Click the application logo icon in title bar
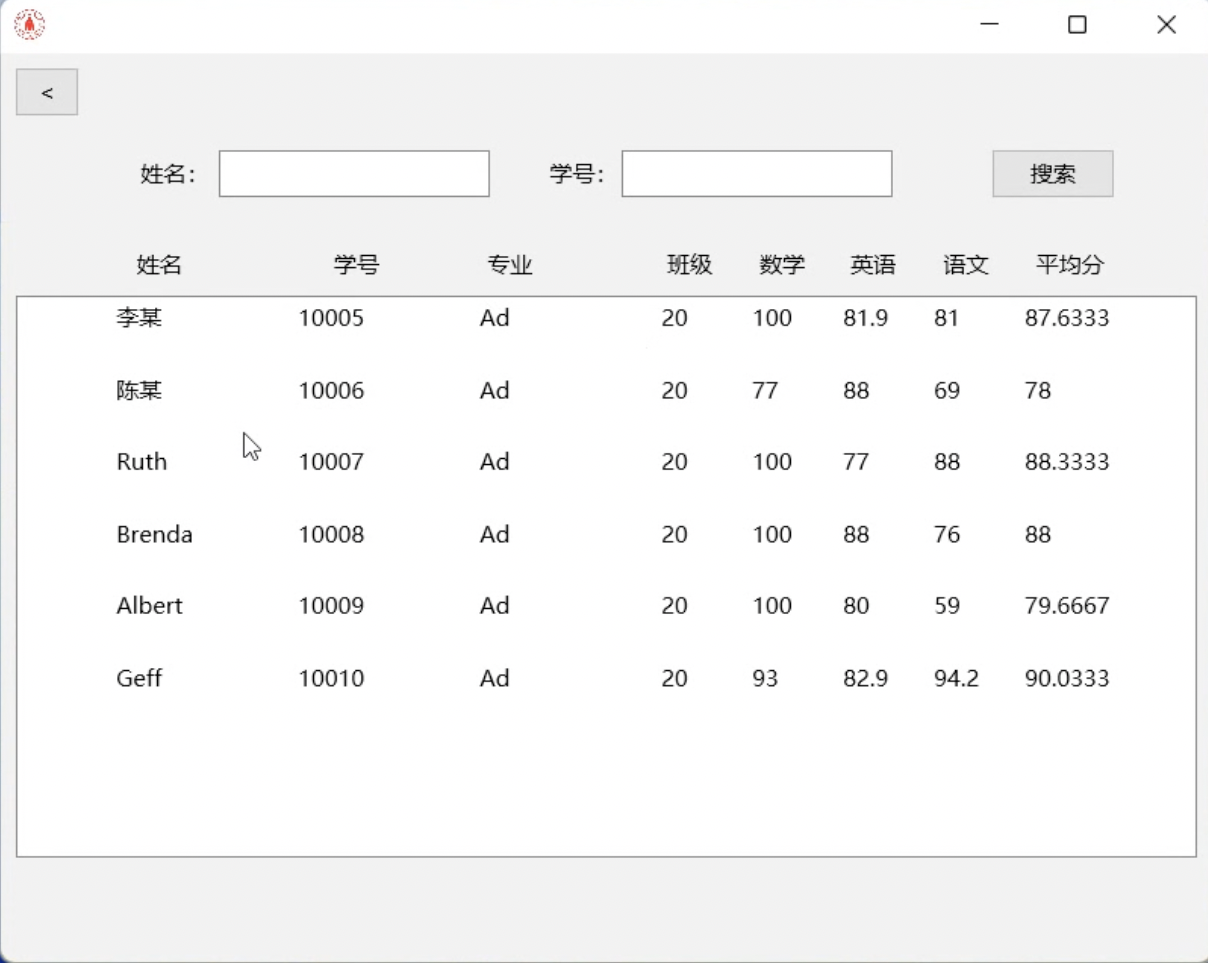Image resolution: width=1208 pixels, height=963 pixels. [29, 25]
